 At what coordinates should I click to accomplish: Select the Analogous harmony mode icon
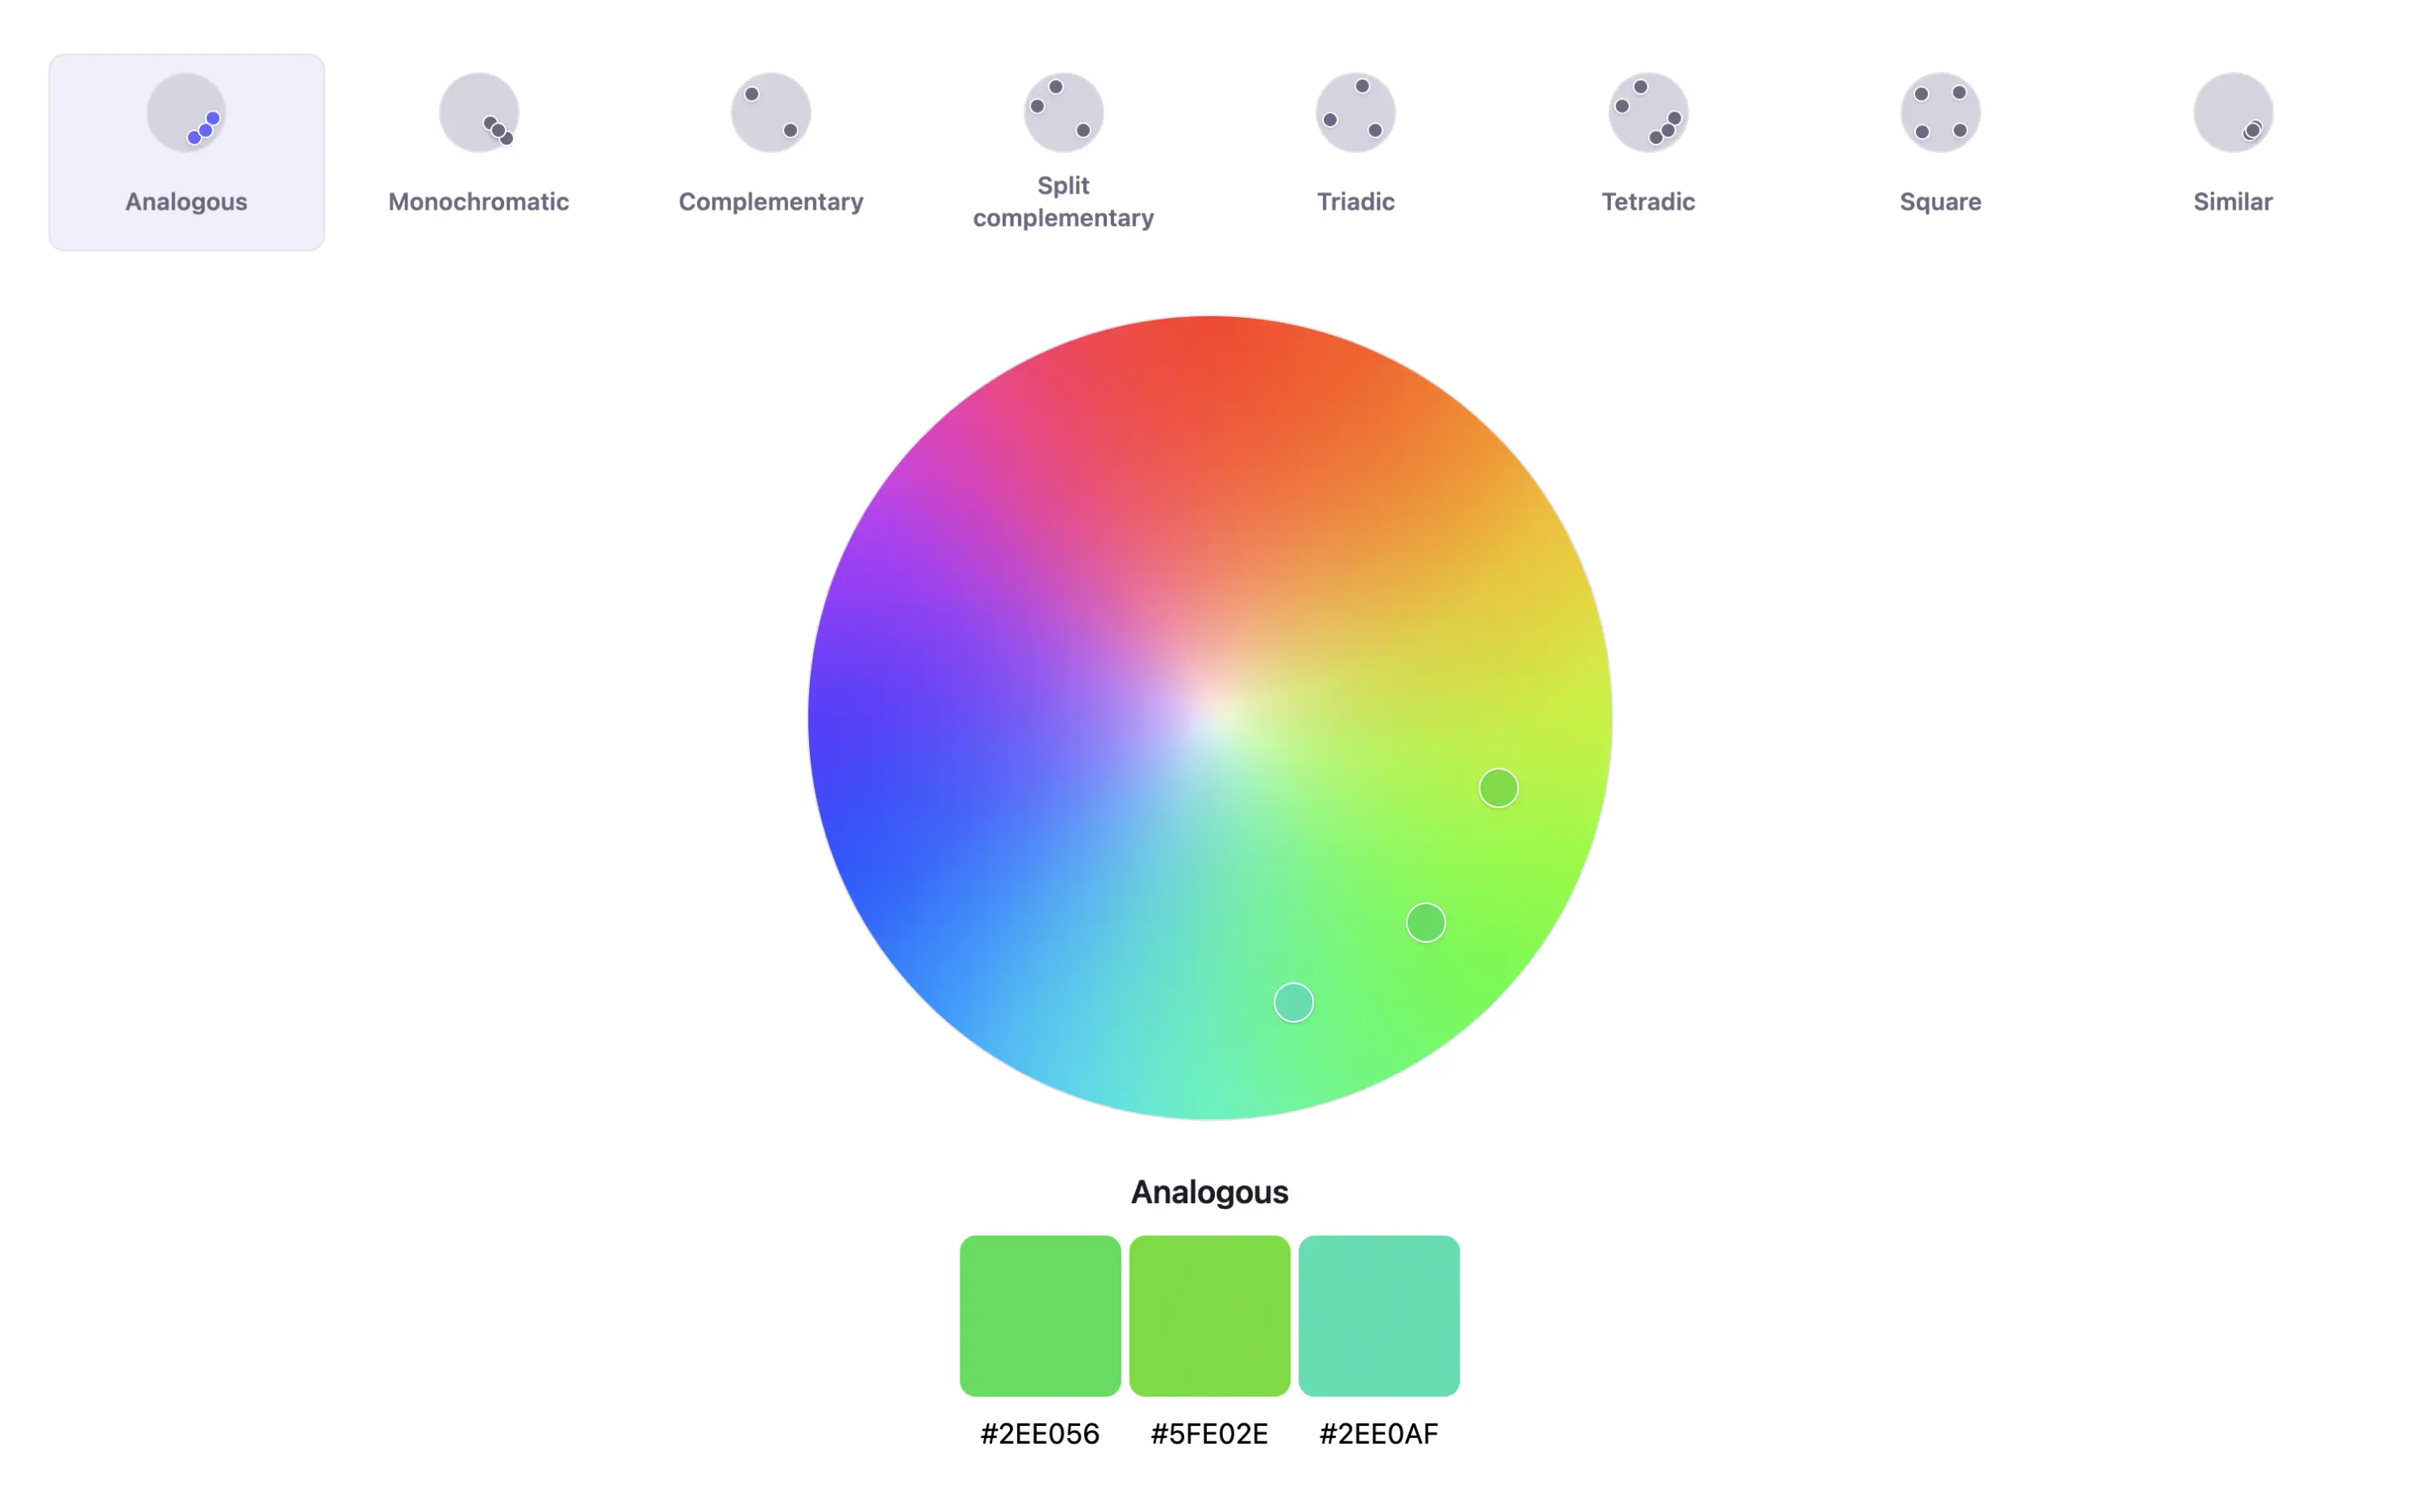click(186, 112)
